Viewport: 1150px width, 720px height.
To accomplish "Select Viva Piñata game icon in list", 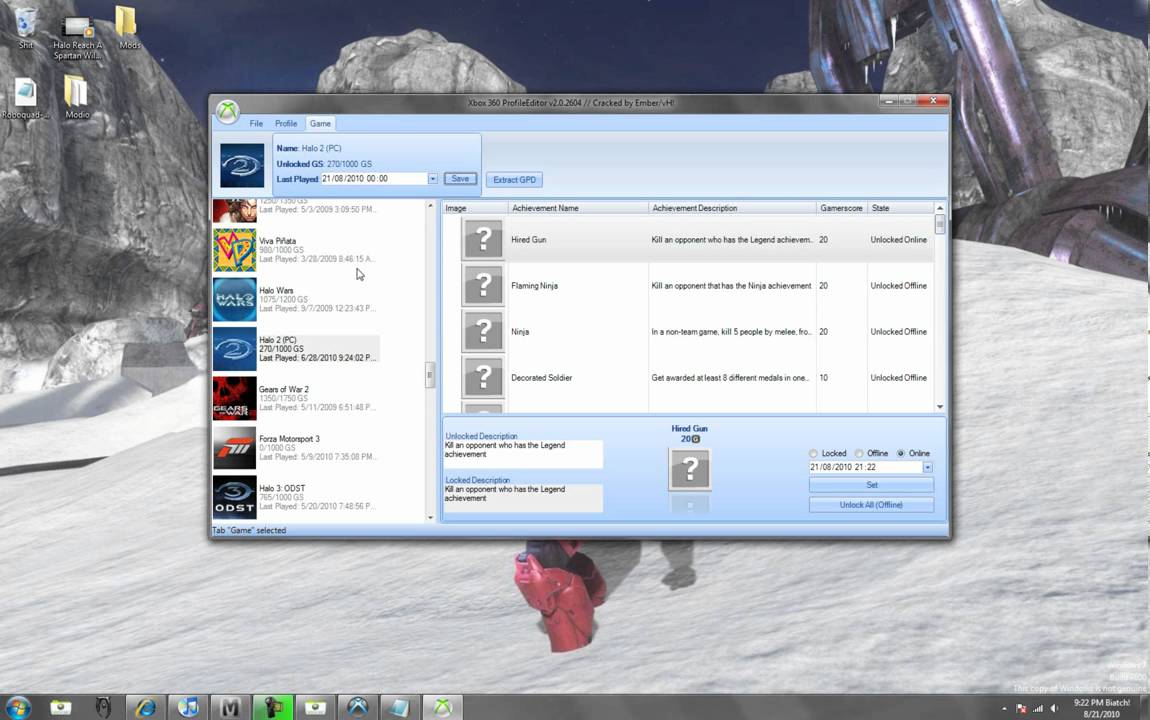I will coord(235,250).
